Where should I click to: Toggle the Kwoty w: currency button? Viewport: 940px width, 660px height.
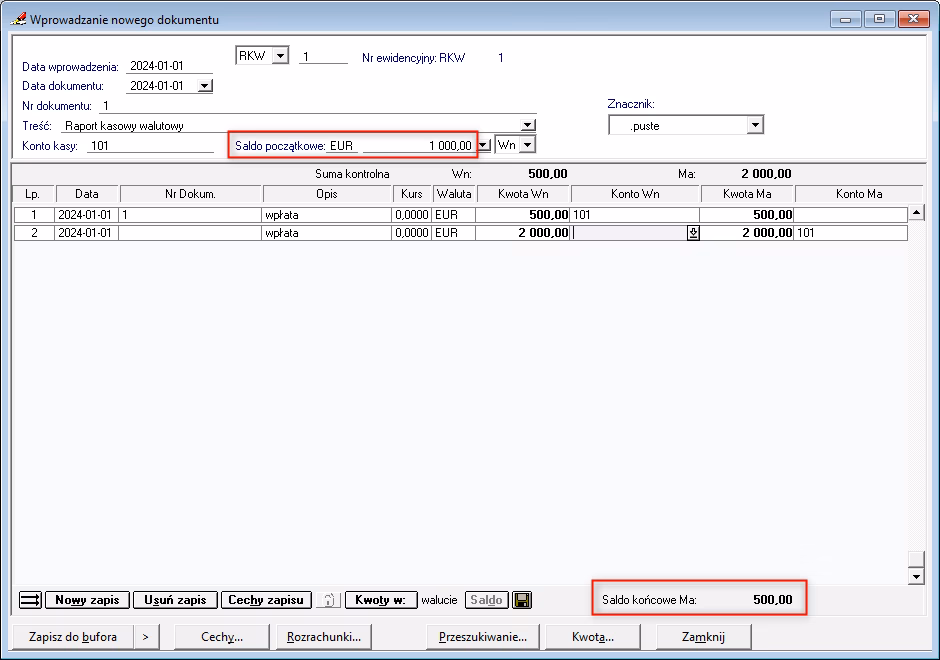381,600
